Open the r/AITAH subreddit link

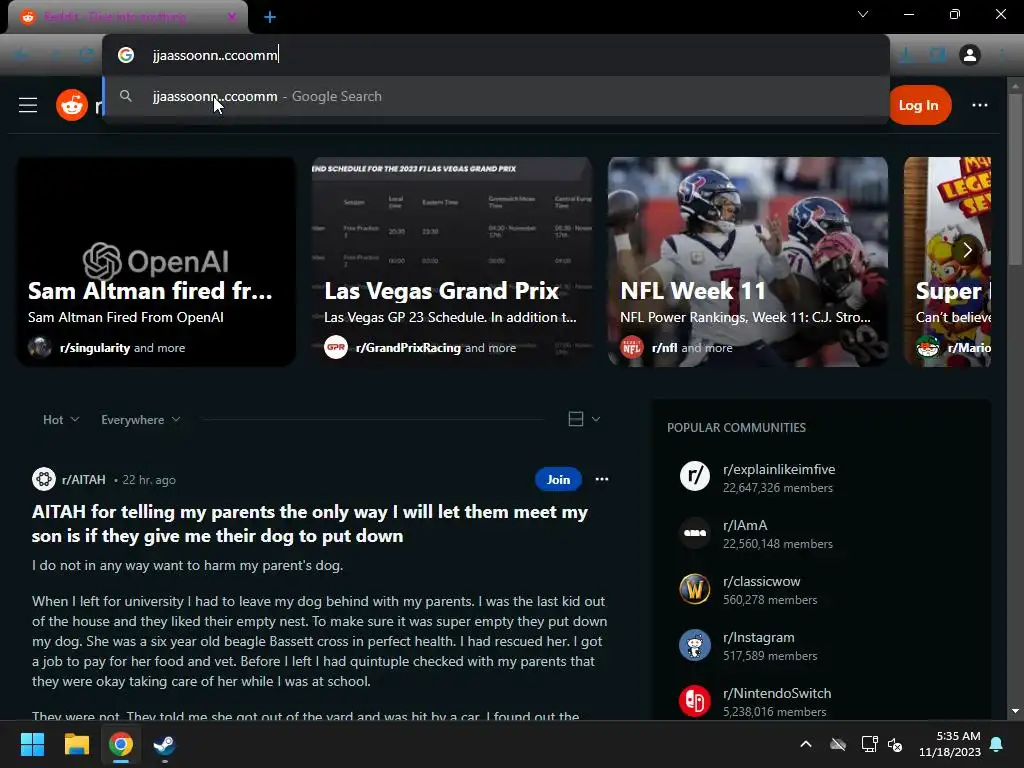[x=84, y=480]
